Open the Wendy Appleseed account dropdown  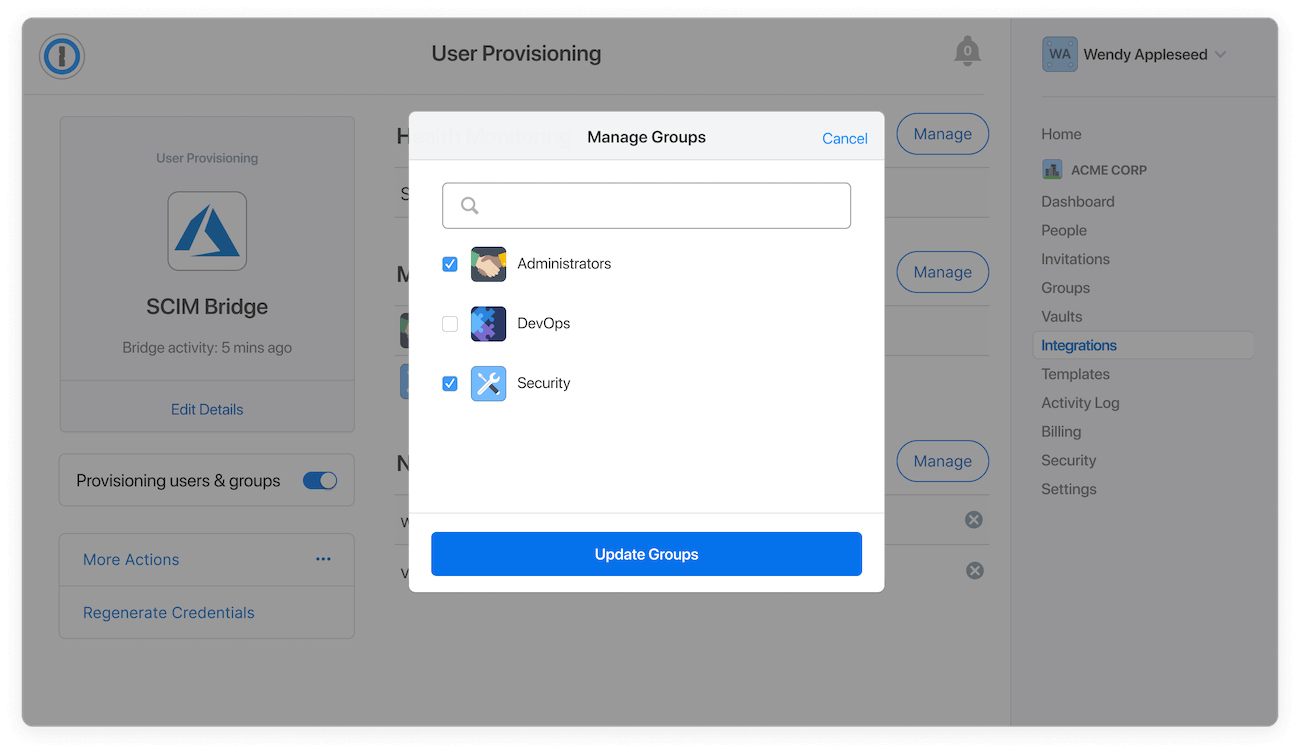coord(1147,54)
